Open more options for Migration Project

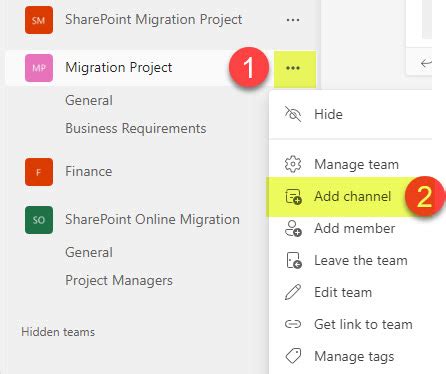[293, 68]
